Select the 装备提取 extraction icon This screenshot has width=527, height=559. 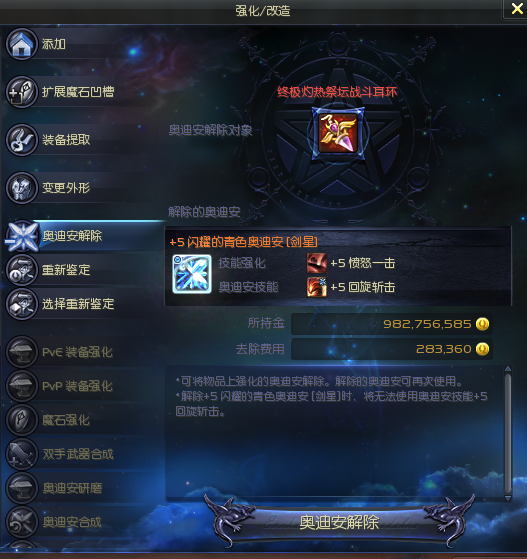[21, 140]
